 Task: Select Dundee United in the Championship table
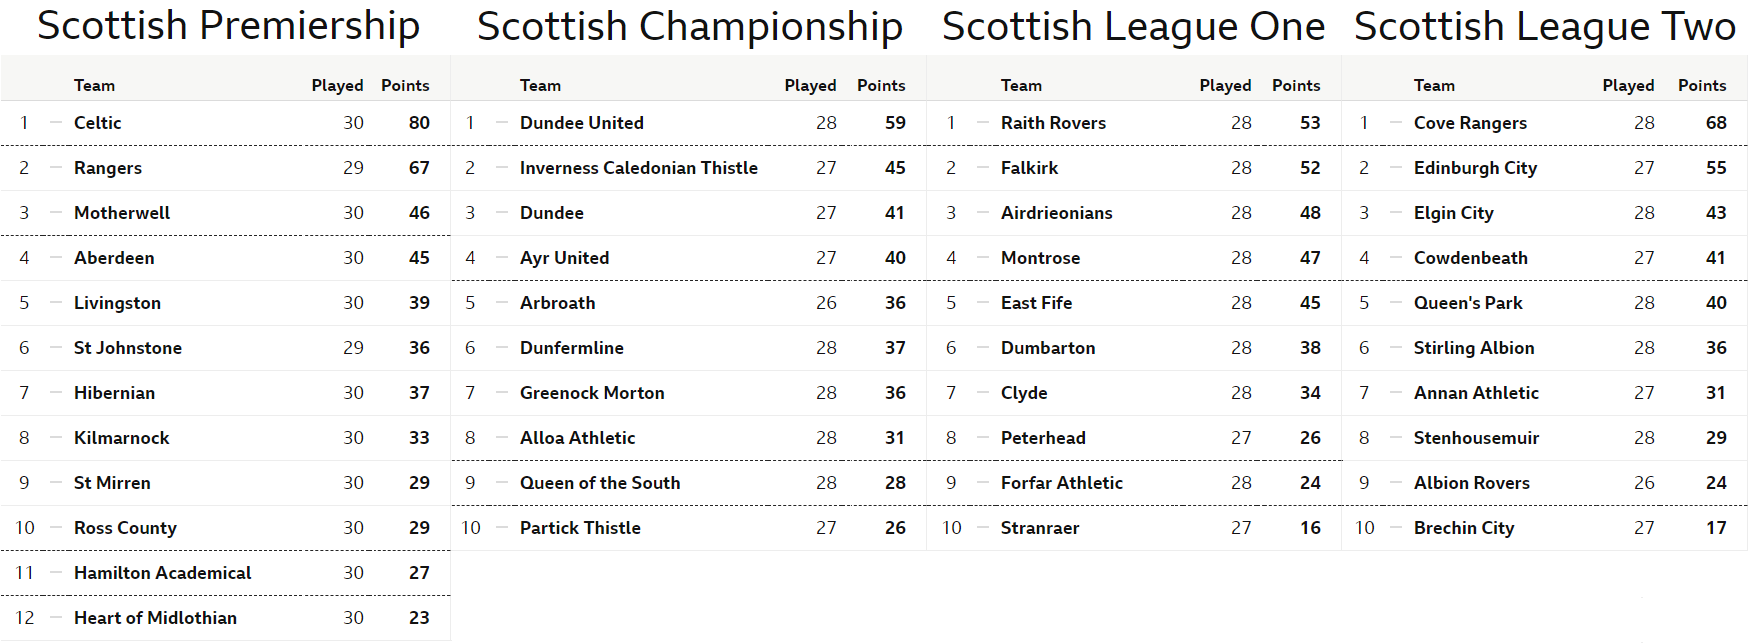coord(581,123)
